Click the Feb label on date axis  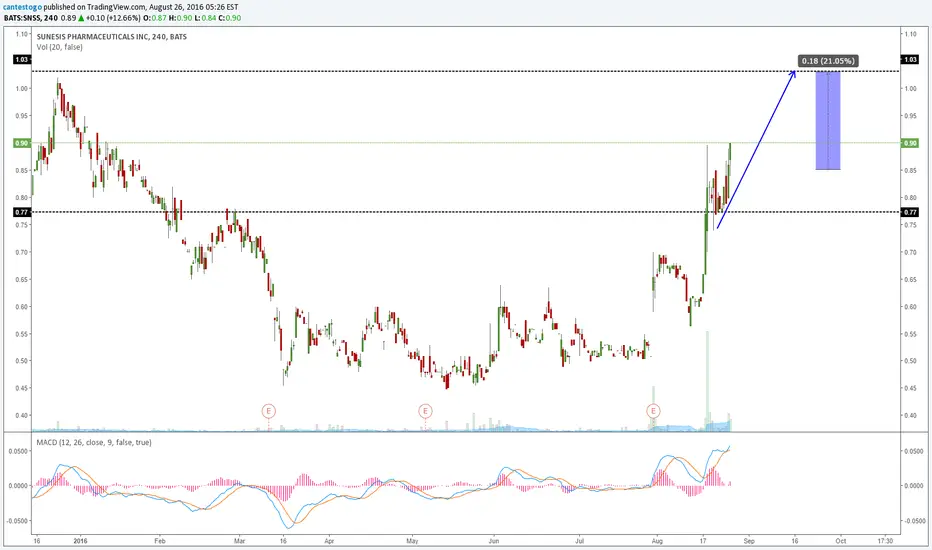point(159,541)
